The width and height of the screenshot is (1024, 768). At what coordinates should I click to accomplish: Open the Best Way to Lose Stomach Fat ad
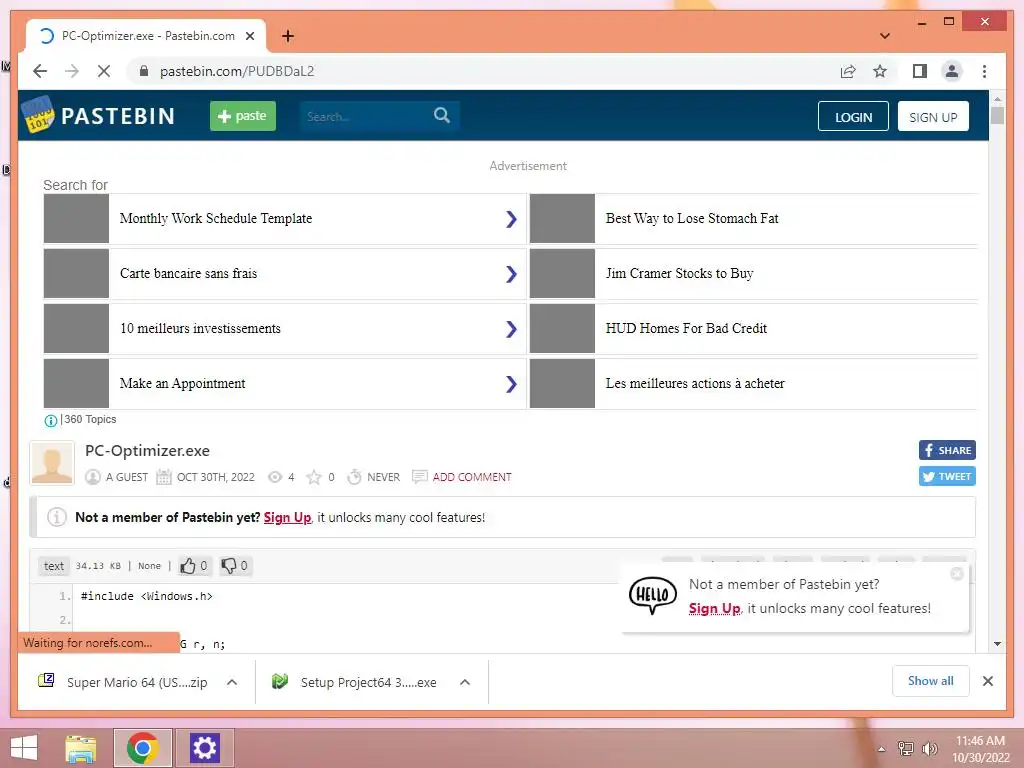point(692,218)
